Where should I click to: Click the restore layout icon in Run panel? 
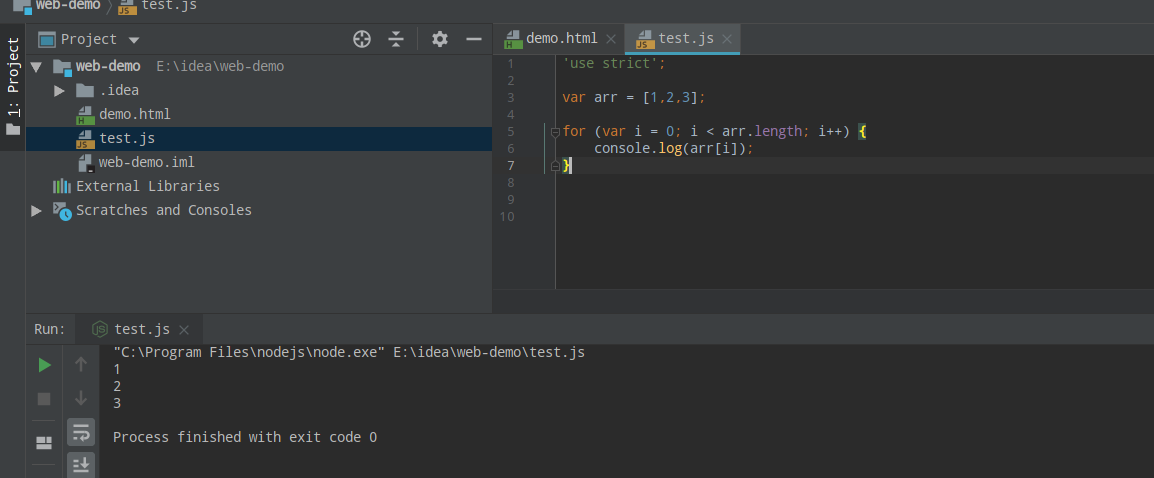coord(44,443)
